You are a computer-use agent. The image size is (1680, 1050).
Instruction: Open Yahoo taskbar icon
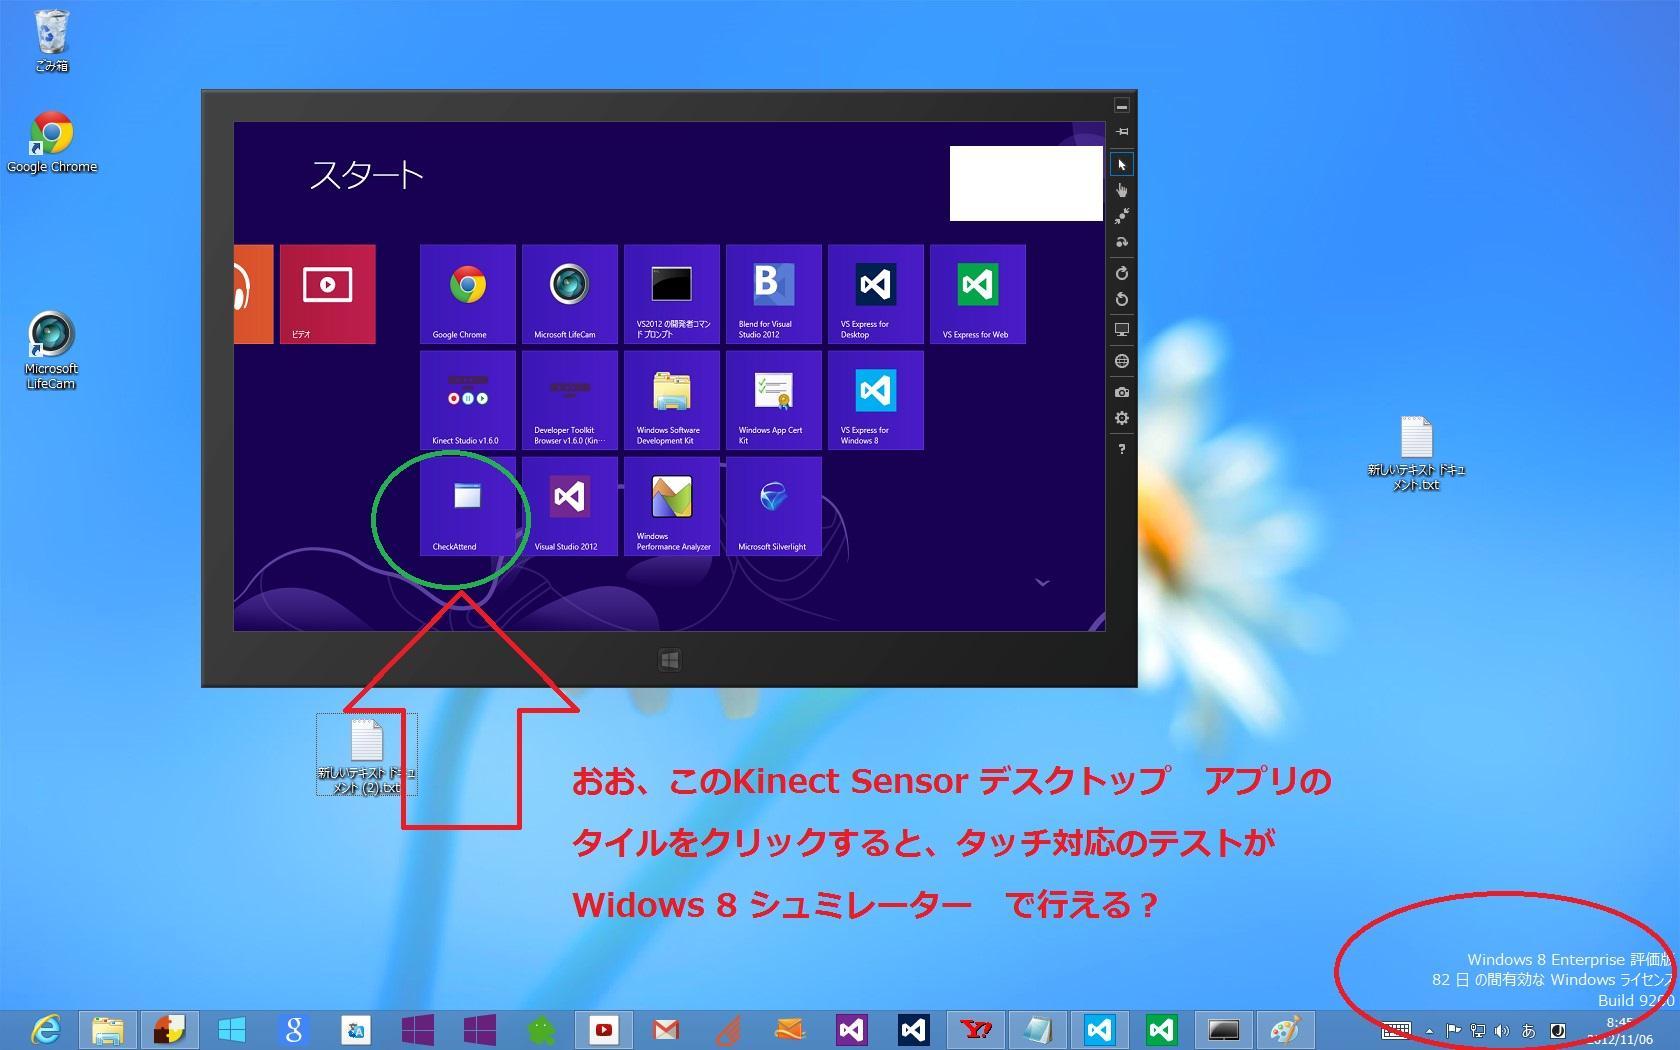975,1030
